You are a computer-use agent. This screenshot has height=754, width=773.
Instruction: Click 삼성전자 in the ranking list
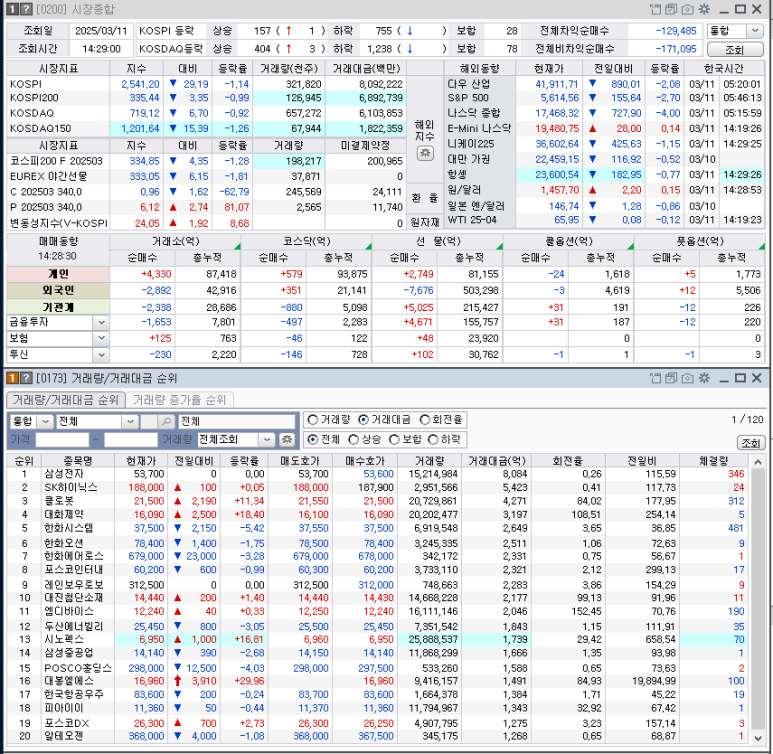coord(64,474)
